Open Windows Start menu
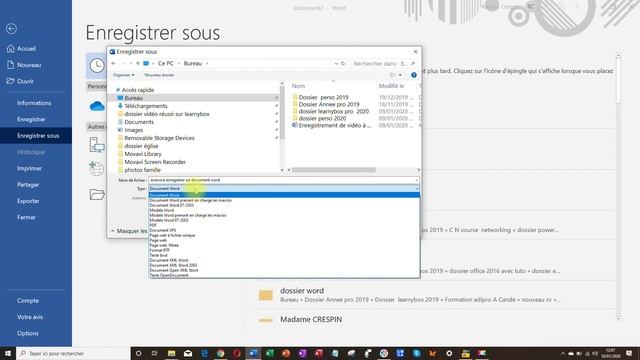Viewport: 640px width, 360px height. point(8,353)
